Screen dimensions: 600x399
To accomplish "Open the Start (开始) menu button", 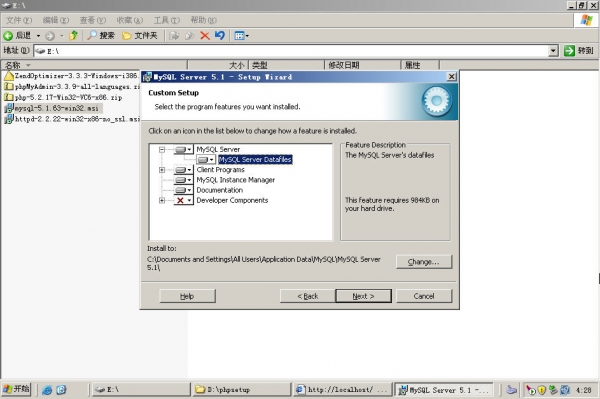I will (16, 389).
